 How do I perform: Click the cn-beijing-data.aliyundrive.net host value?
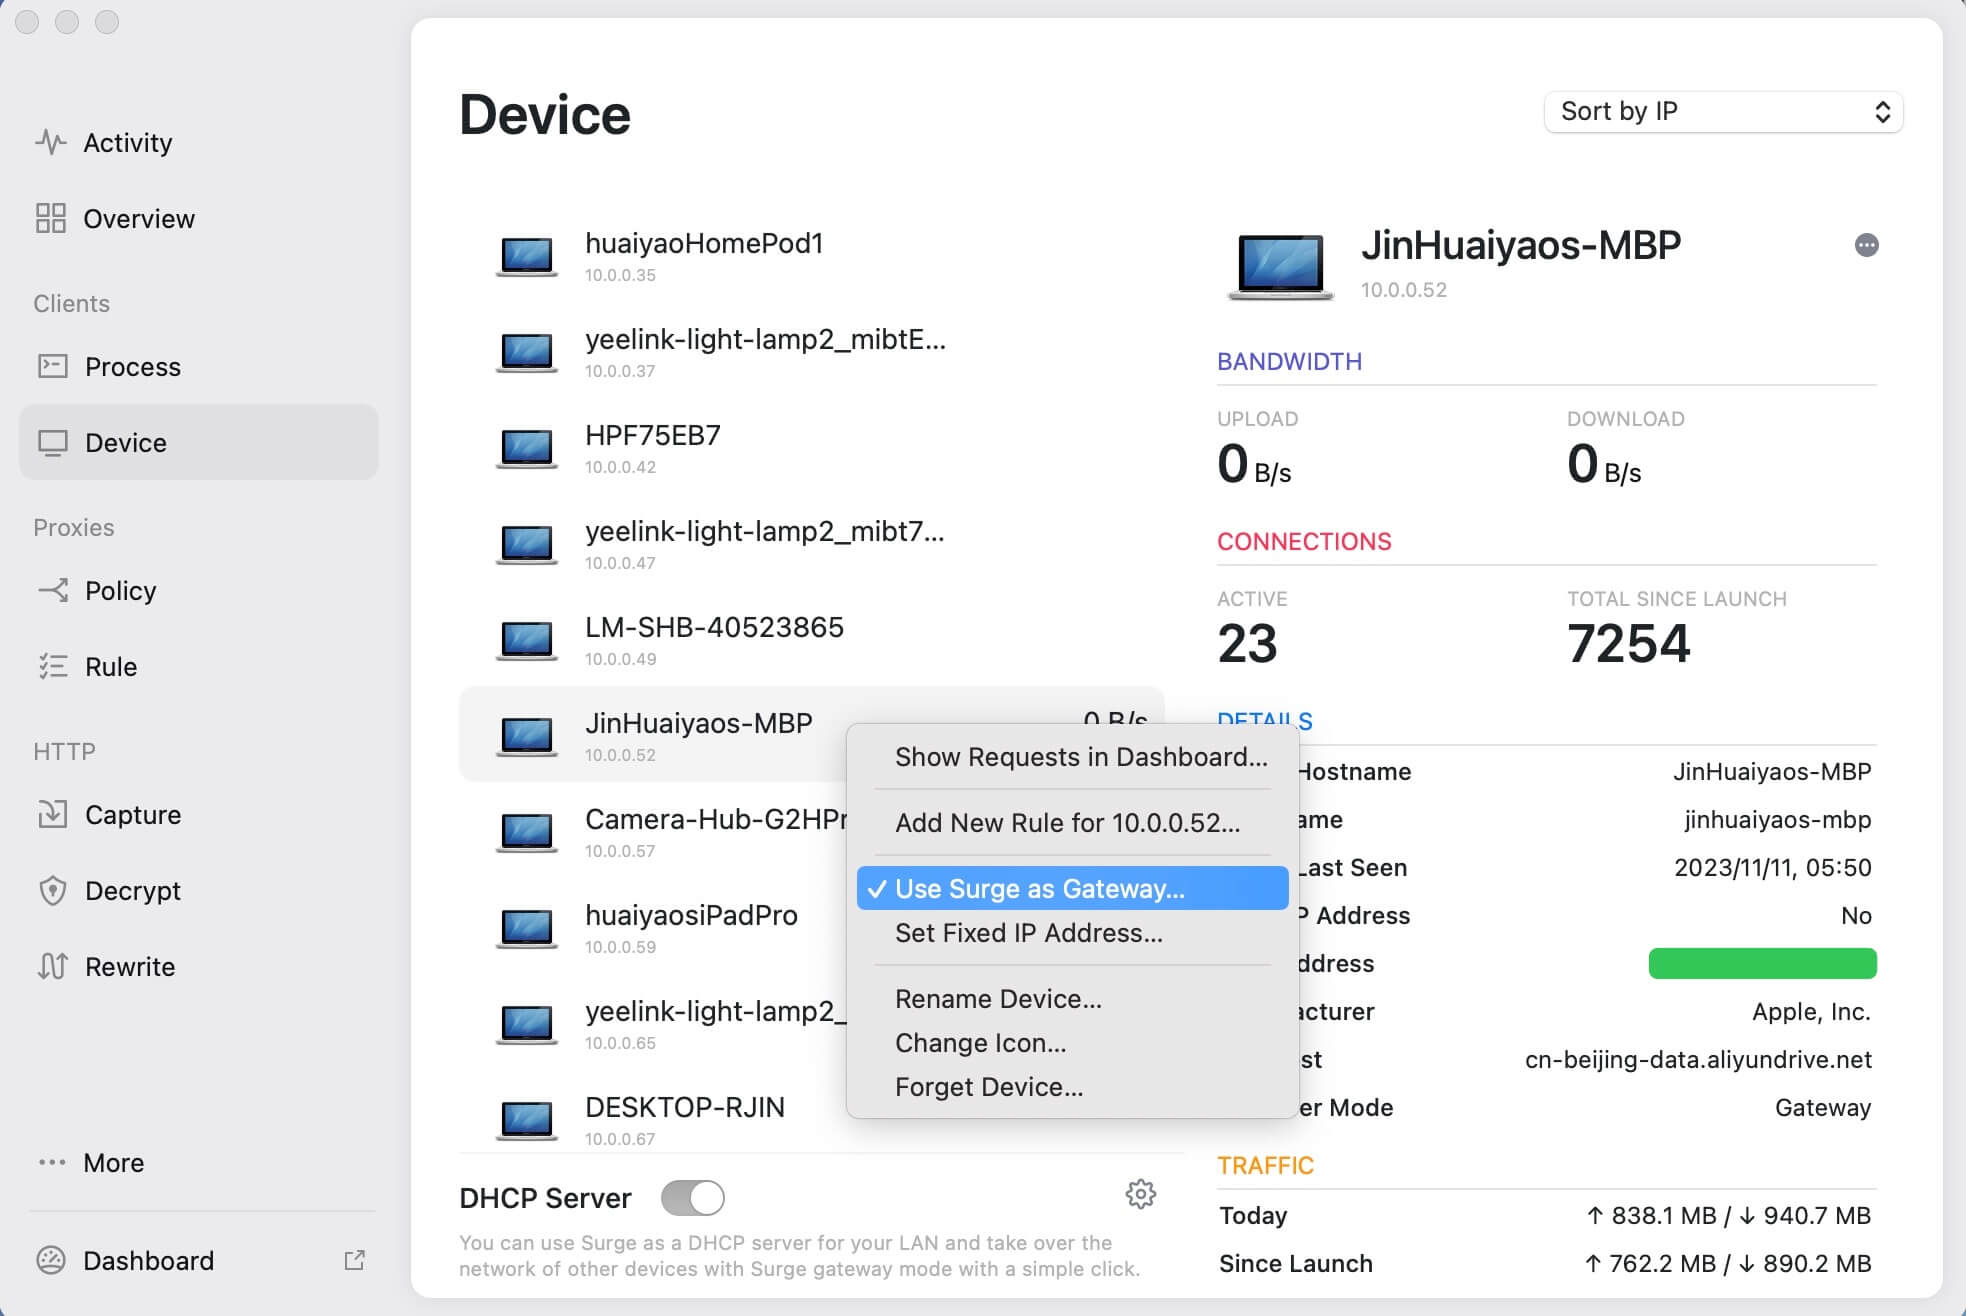[1698, 1059]
